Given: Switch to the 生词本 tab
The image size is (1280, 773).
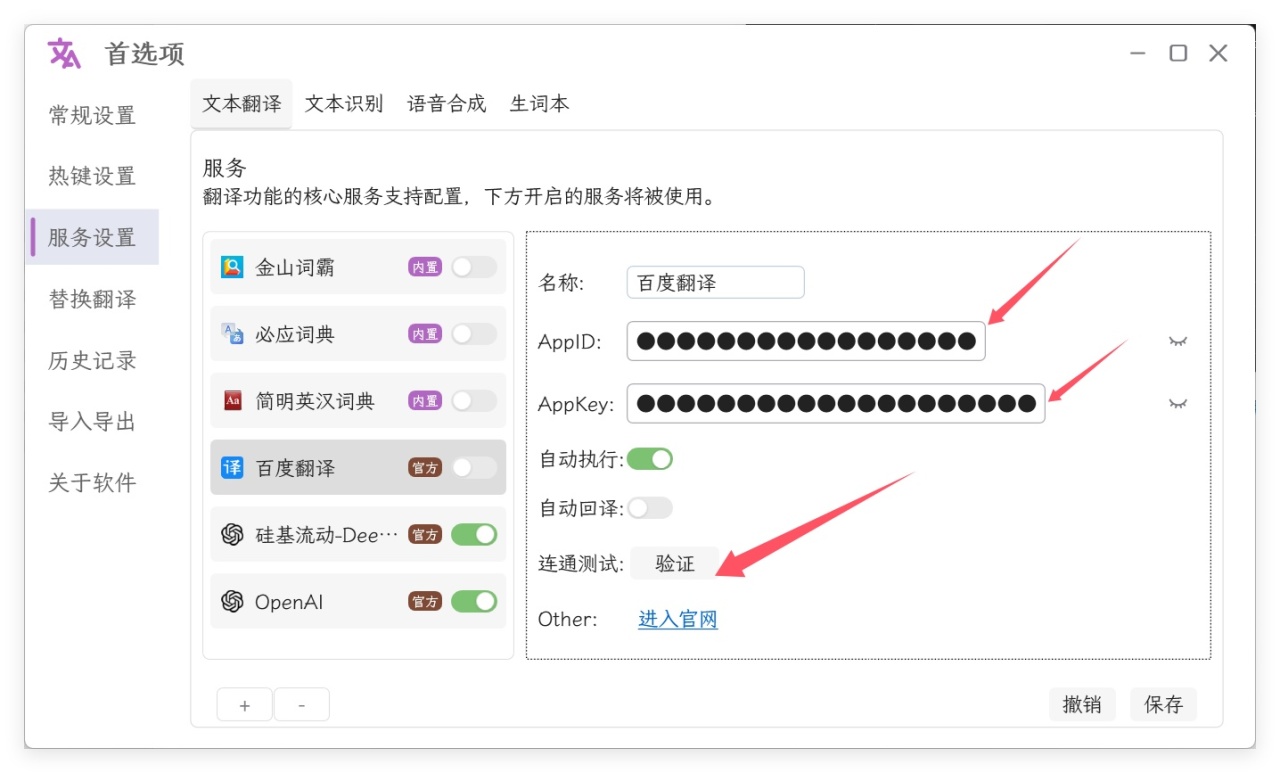Looking at the screenshot, I should pyautogui.click(x=540, y=104).
